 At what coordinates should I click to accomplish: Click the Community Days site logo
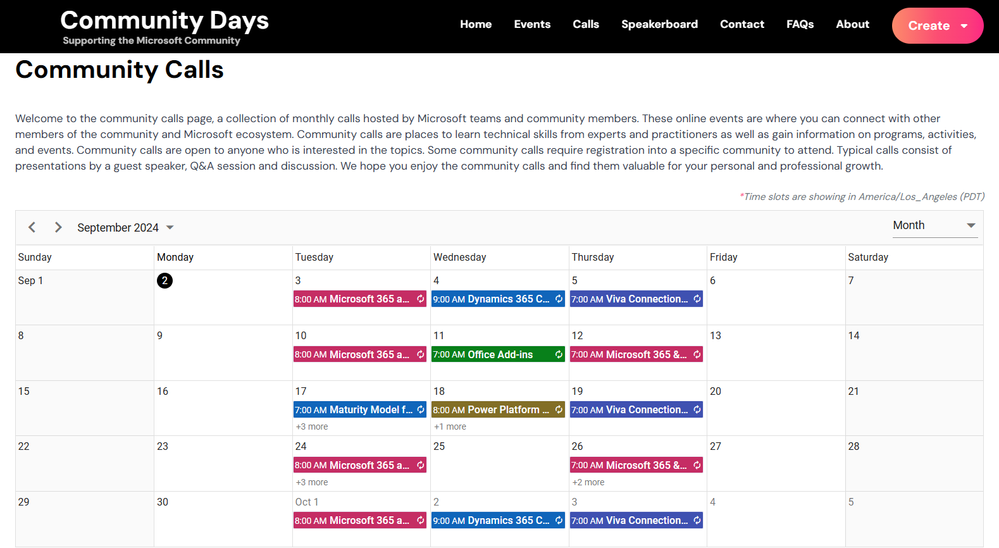pyautogui.click(x=164, y=27)
